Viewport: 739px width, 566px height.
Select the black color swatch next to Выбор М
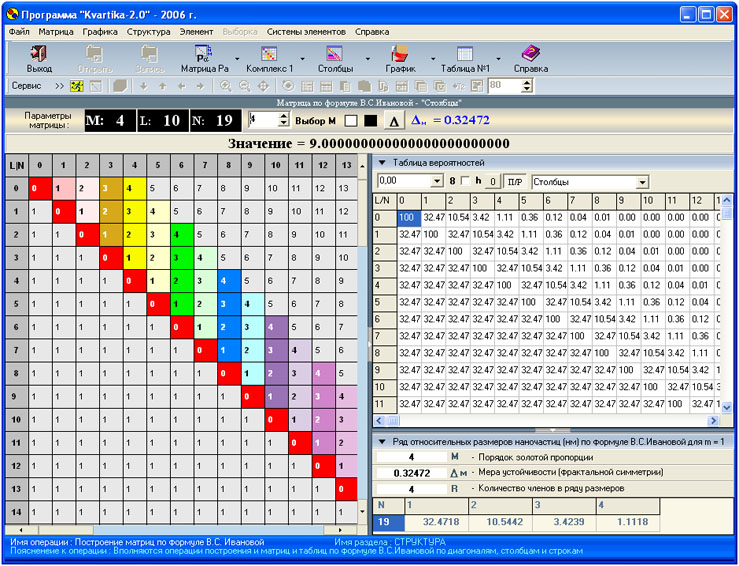tap(371, 121)
